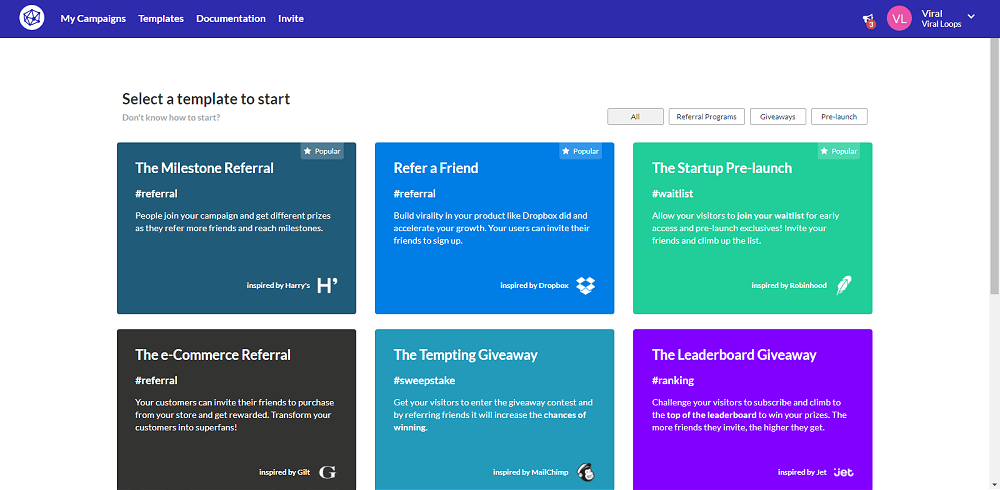Click the MailChimp monkey icon
Viewport: 1000px width, 490px height.
[x=585, y=472]
